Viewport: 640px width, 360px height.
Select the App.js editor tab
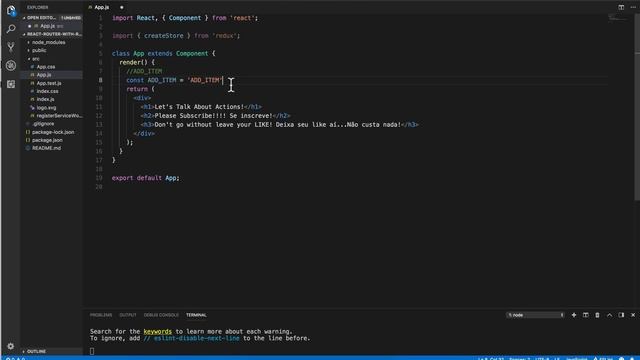click(102, 7)
